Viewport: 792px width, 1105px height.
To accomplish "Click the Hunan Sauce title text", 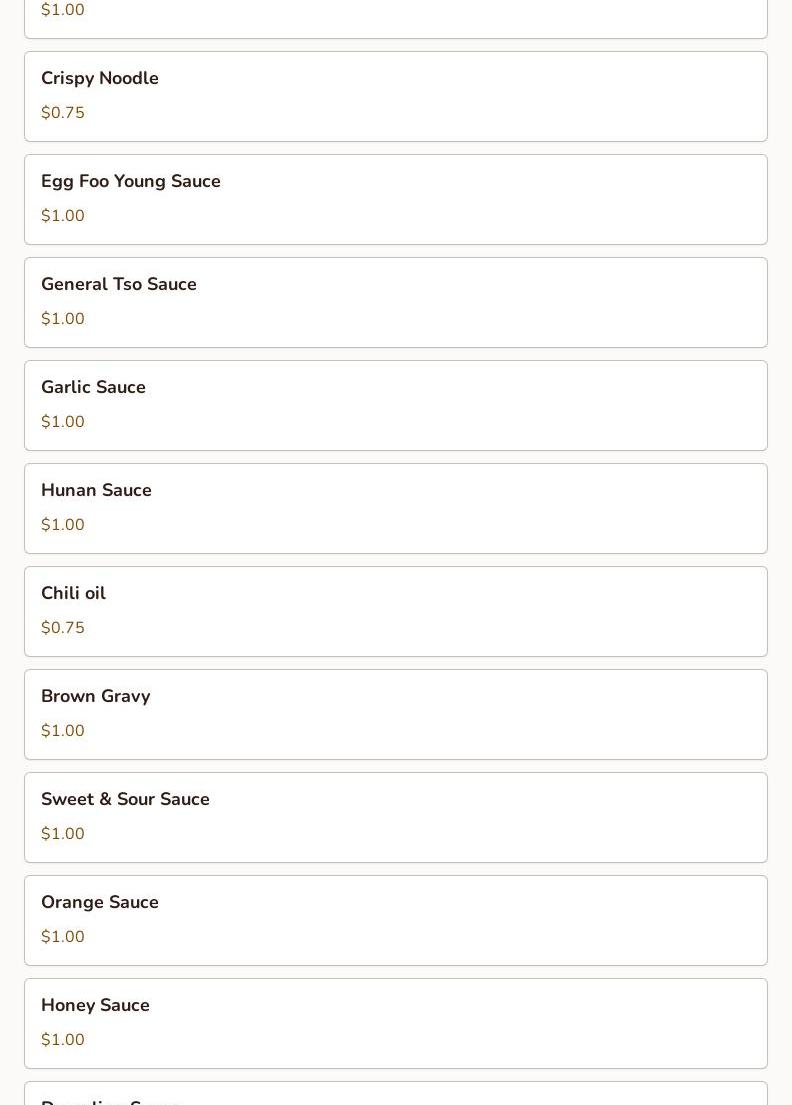I will (96, 490).
